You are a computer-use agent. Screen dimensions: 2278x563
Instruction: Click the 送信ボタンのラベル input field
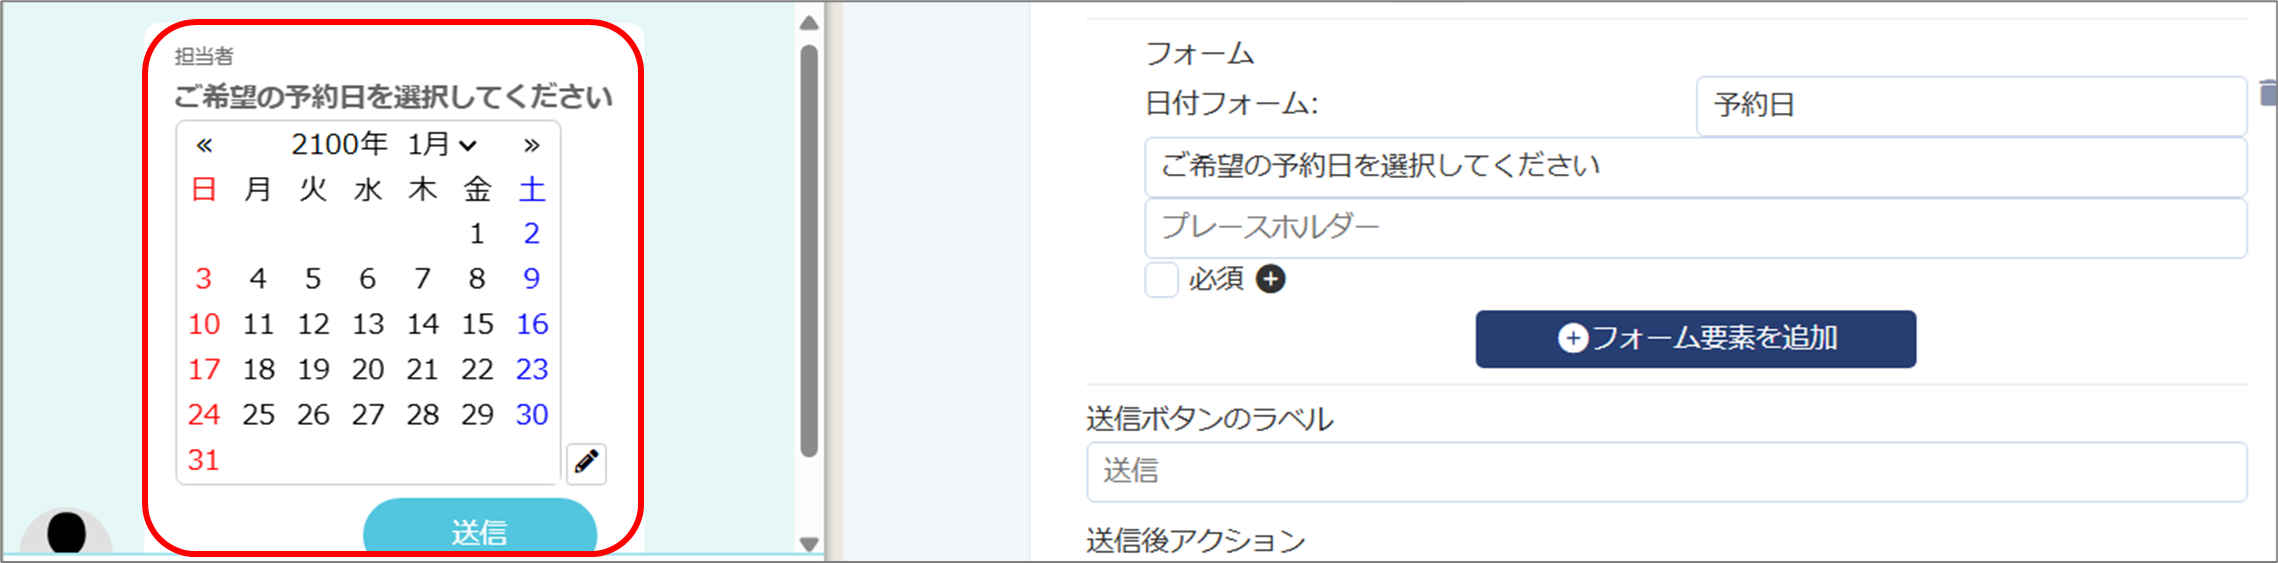click(x=1666, y=472)
